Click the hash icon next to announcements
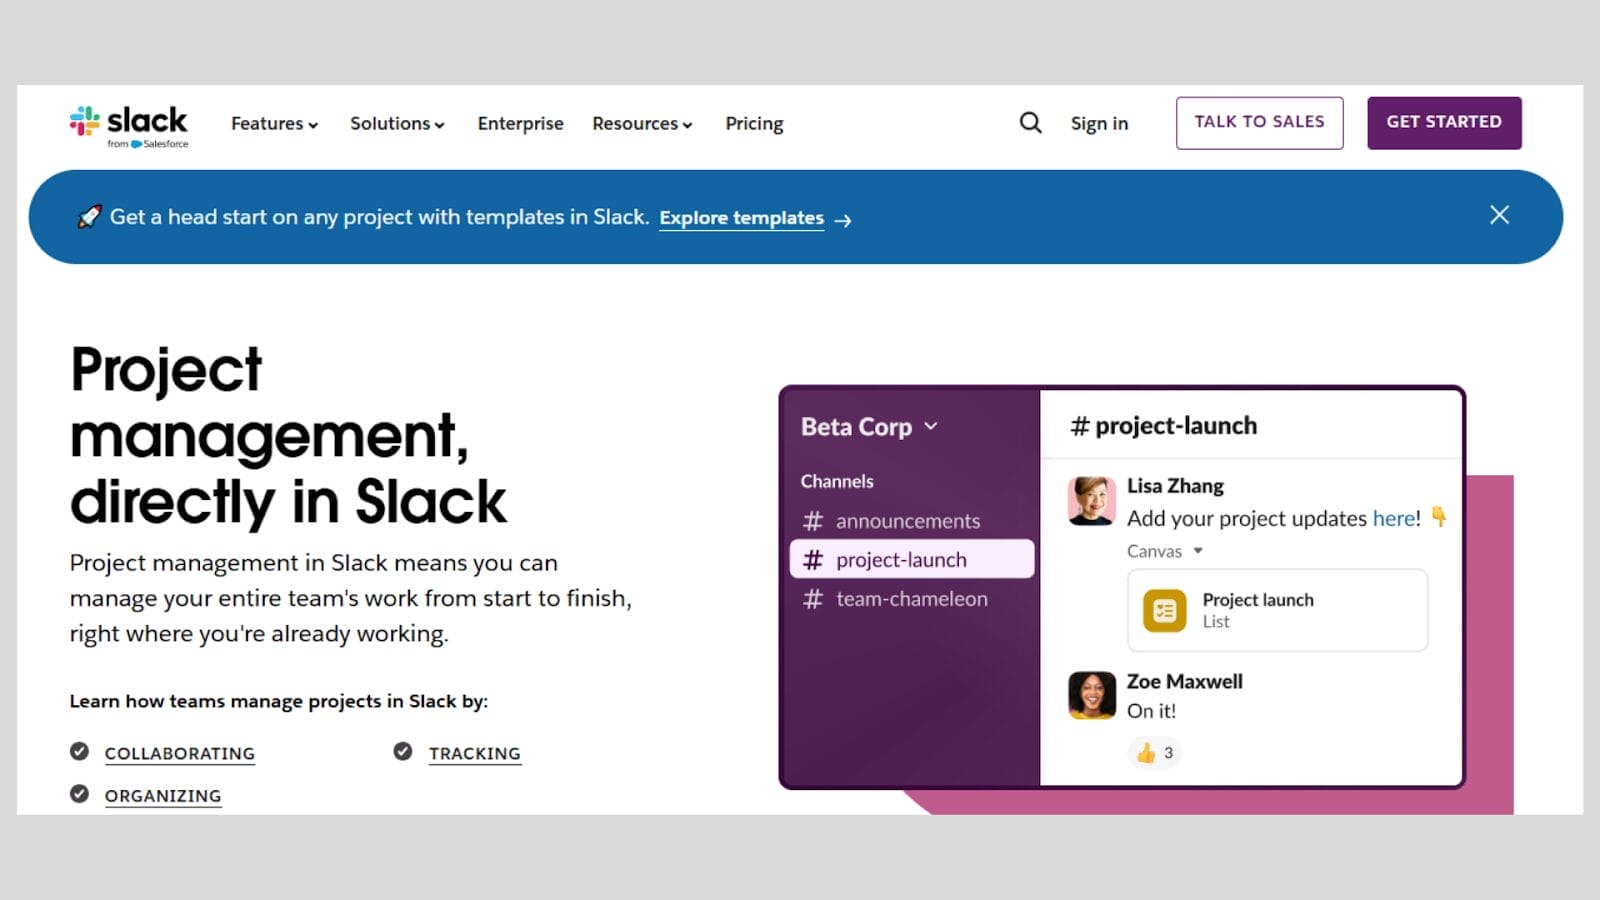Image resolution: width=1600 pixels, height=900 pixels. coord(815,521)
